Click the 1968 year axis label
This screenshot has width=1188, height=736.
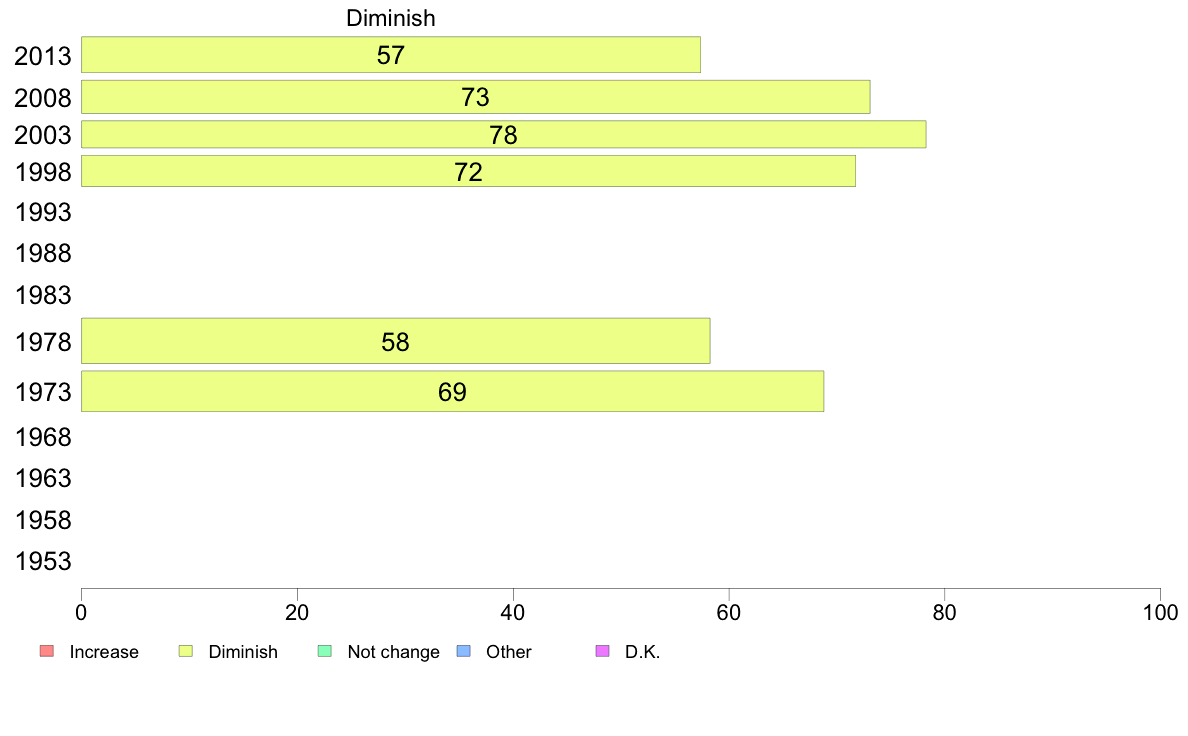[43, 437]
